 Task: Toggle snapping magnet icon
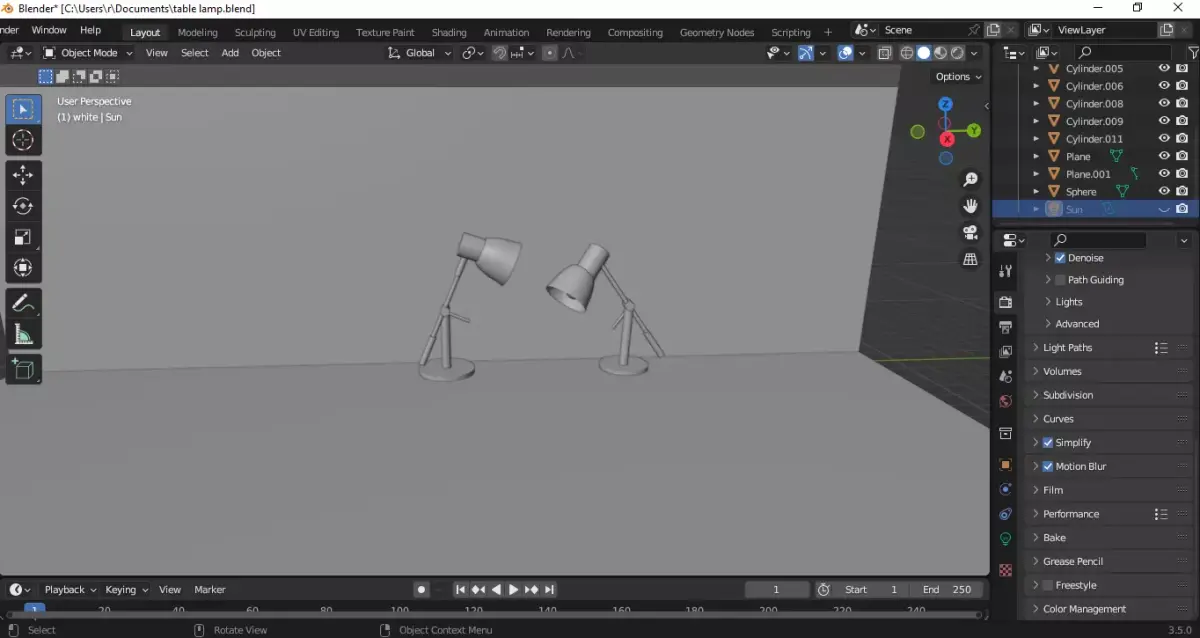pyautogui.click(x=499, y=53)
